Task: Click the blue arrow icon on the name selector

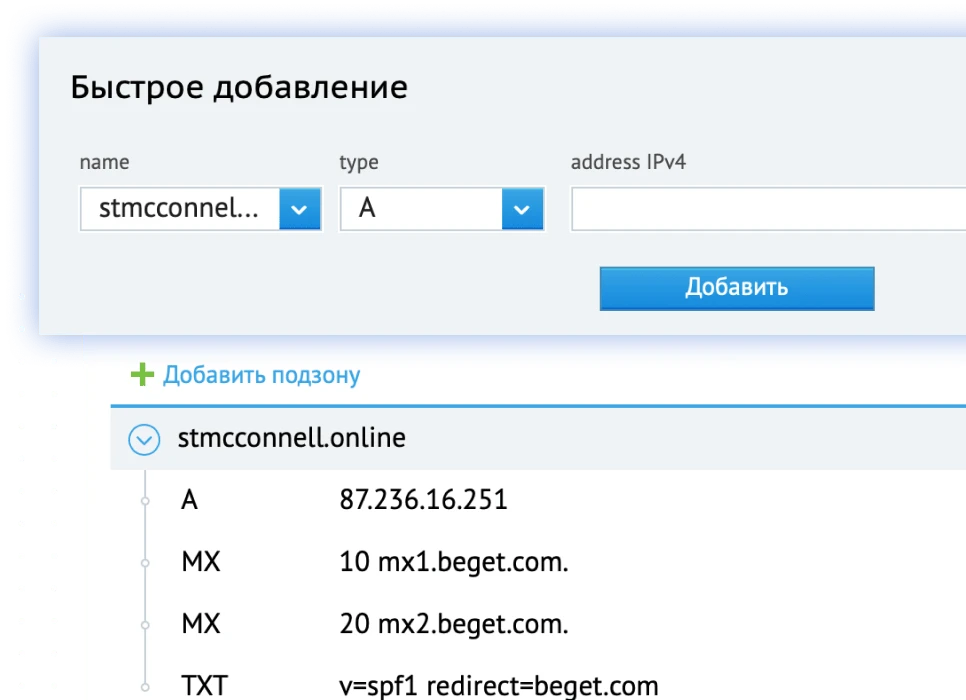Action: [x=300, y=209]
